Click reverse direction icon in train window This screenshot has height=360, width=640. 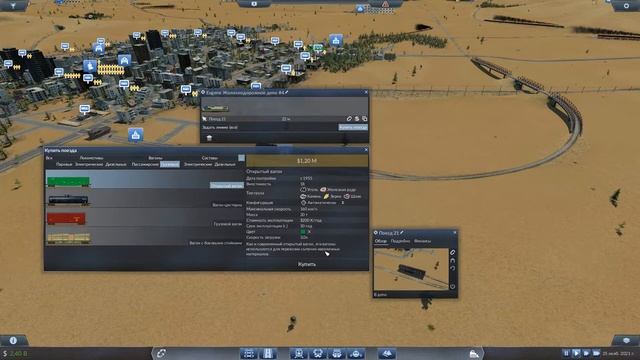pyautogui.click(x=453, y=268)
